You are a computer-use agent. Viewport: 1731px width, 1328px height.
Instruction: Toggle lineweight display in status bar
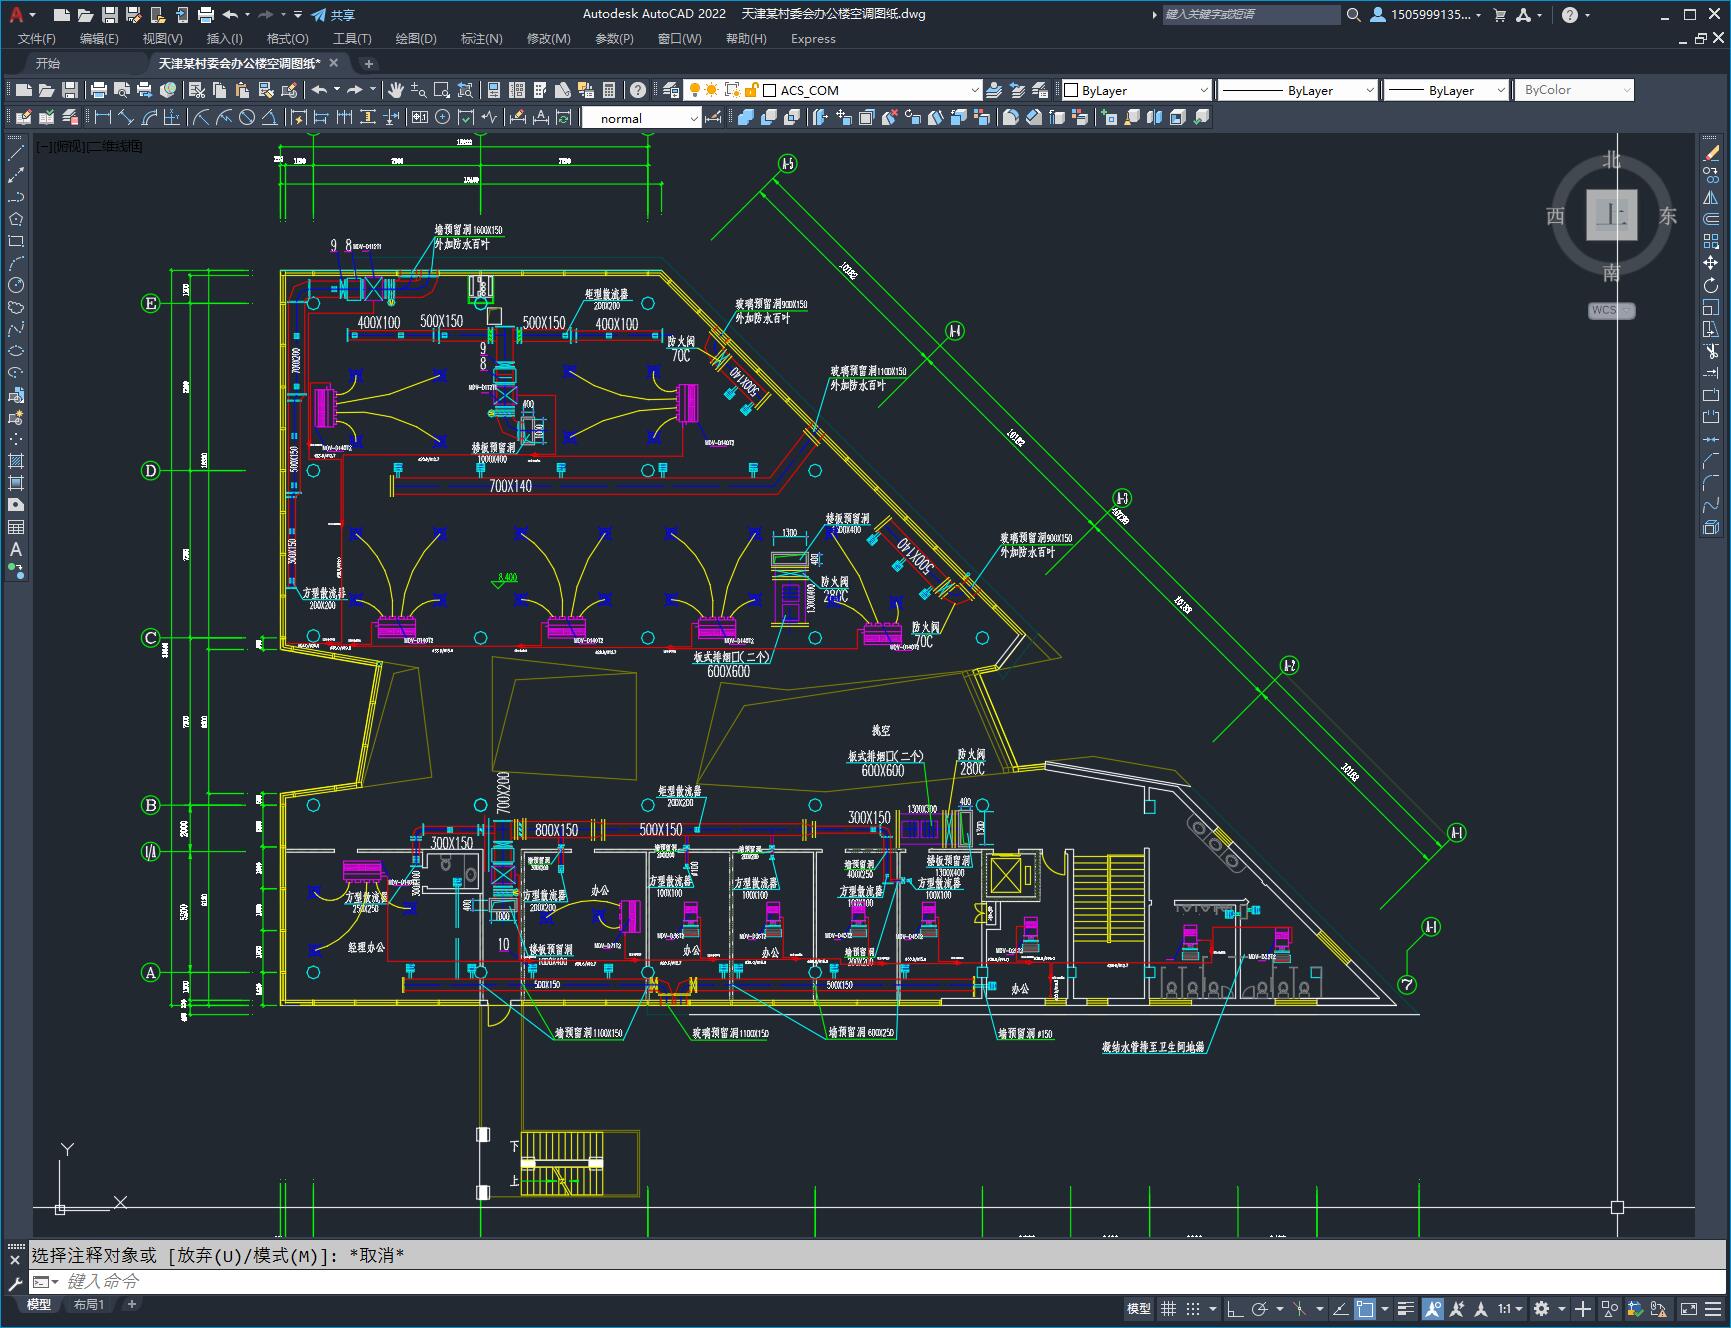click(x=1406, y=1308)
